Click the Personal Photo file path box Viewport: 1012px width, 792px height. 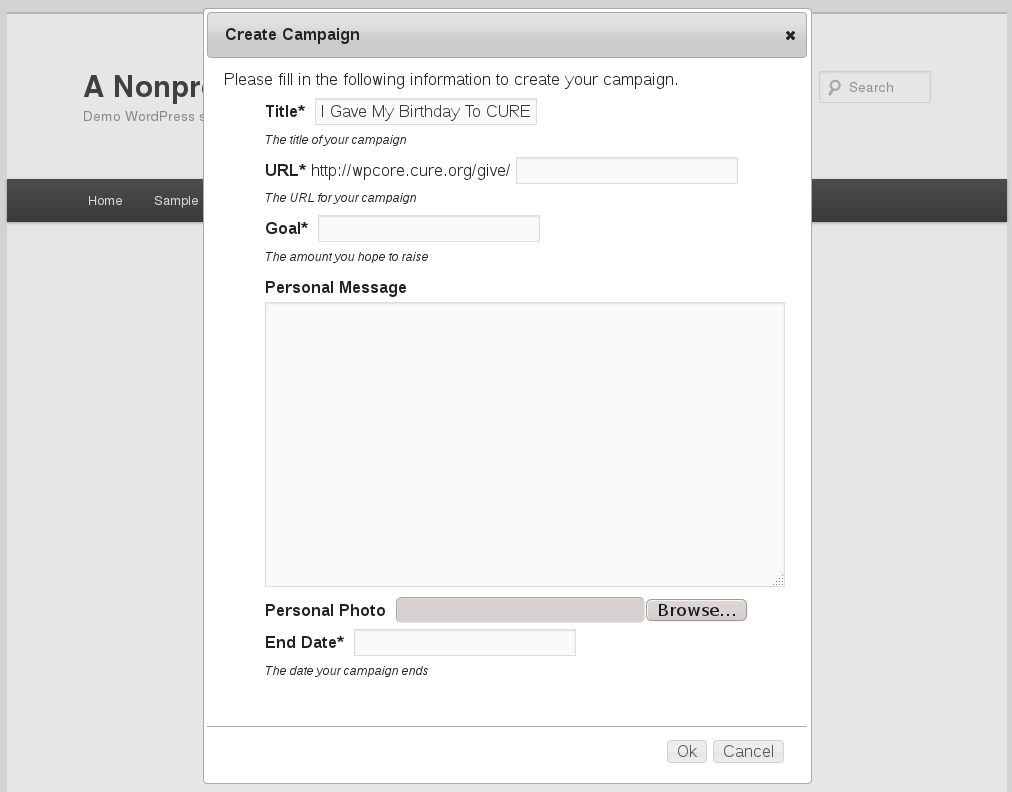(x=520, y=610)
